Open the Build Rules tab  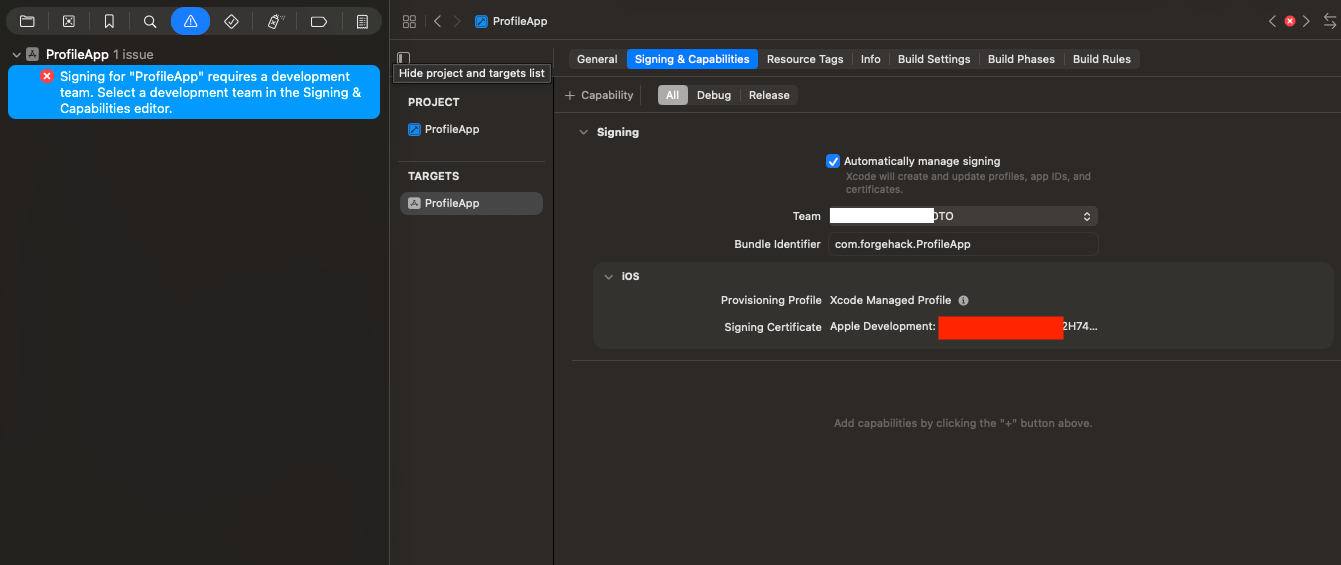coord(1102,59)
